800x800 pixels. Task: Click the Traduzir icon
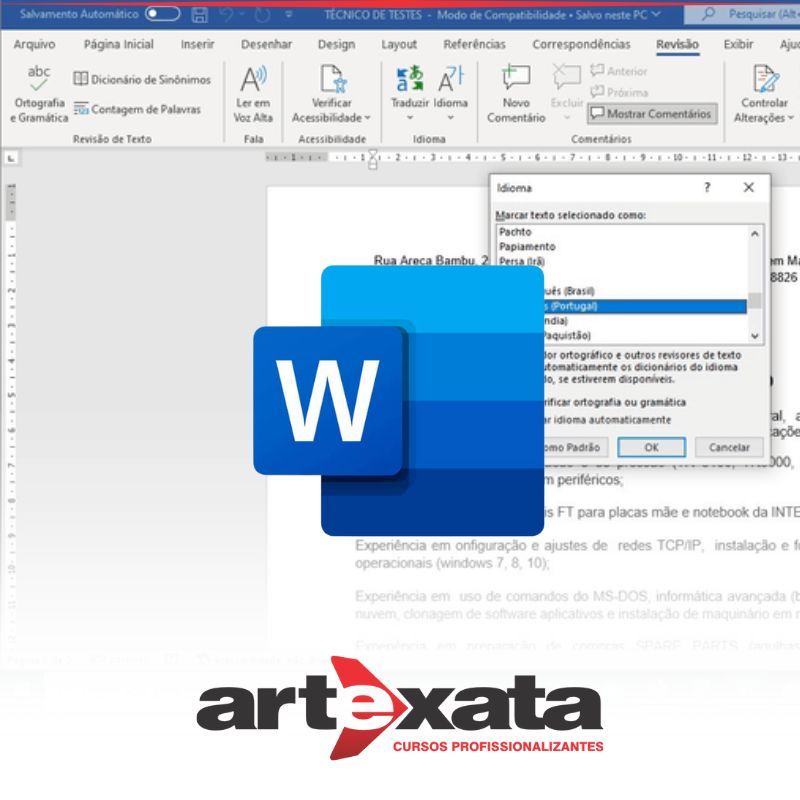pos(410,80)
